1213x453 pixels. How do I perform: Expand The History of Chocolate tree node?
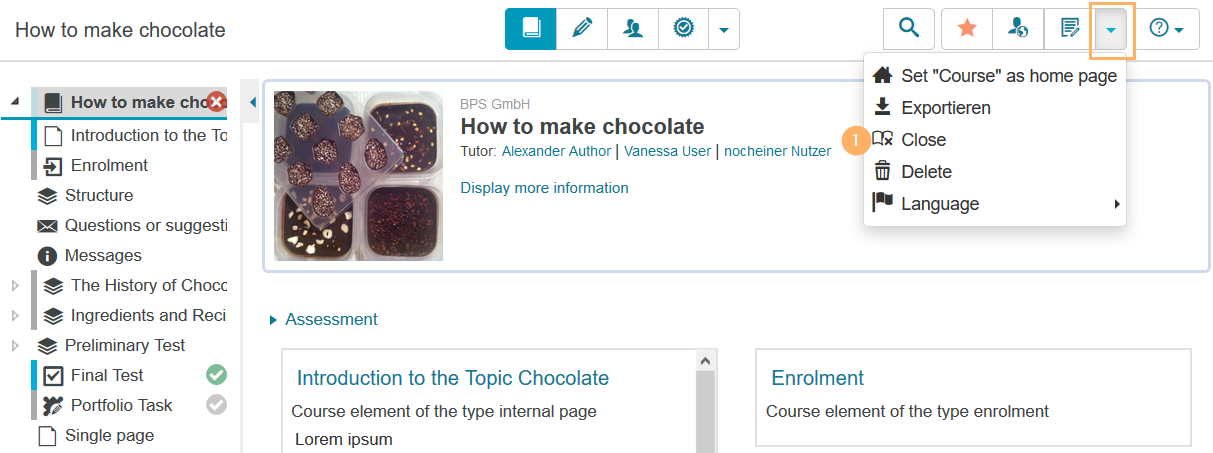pos(15,286)
